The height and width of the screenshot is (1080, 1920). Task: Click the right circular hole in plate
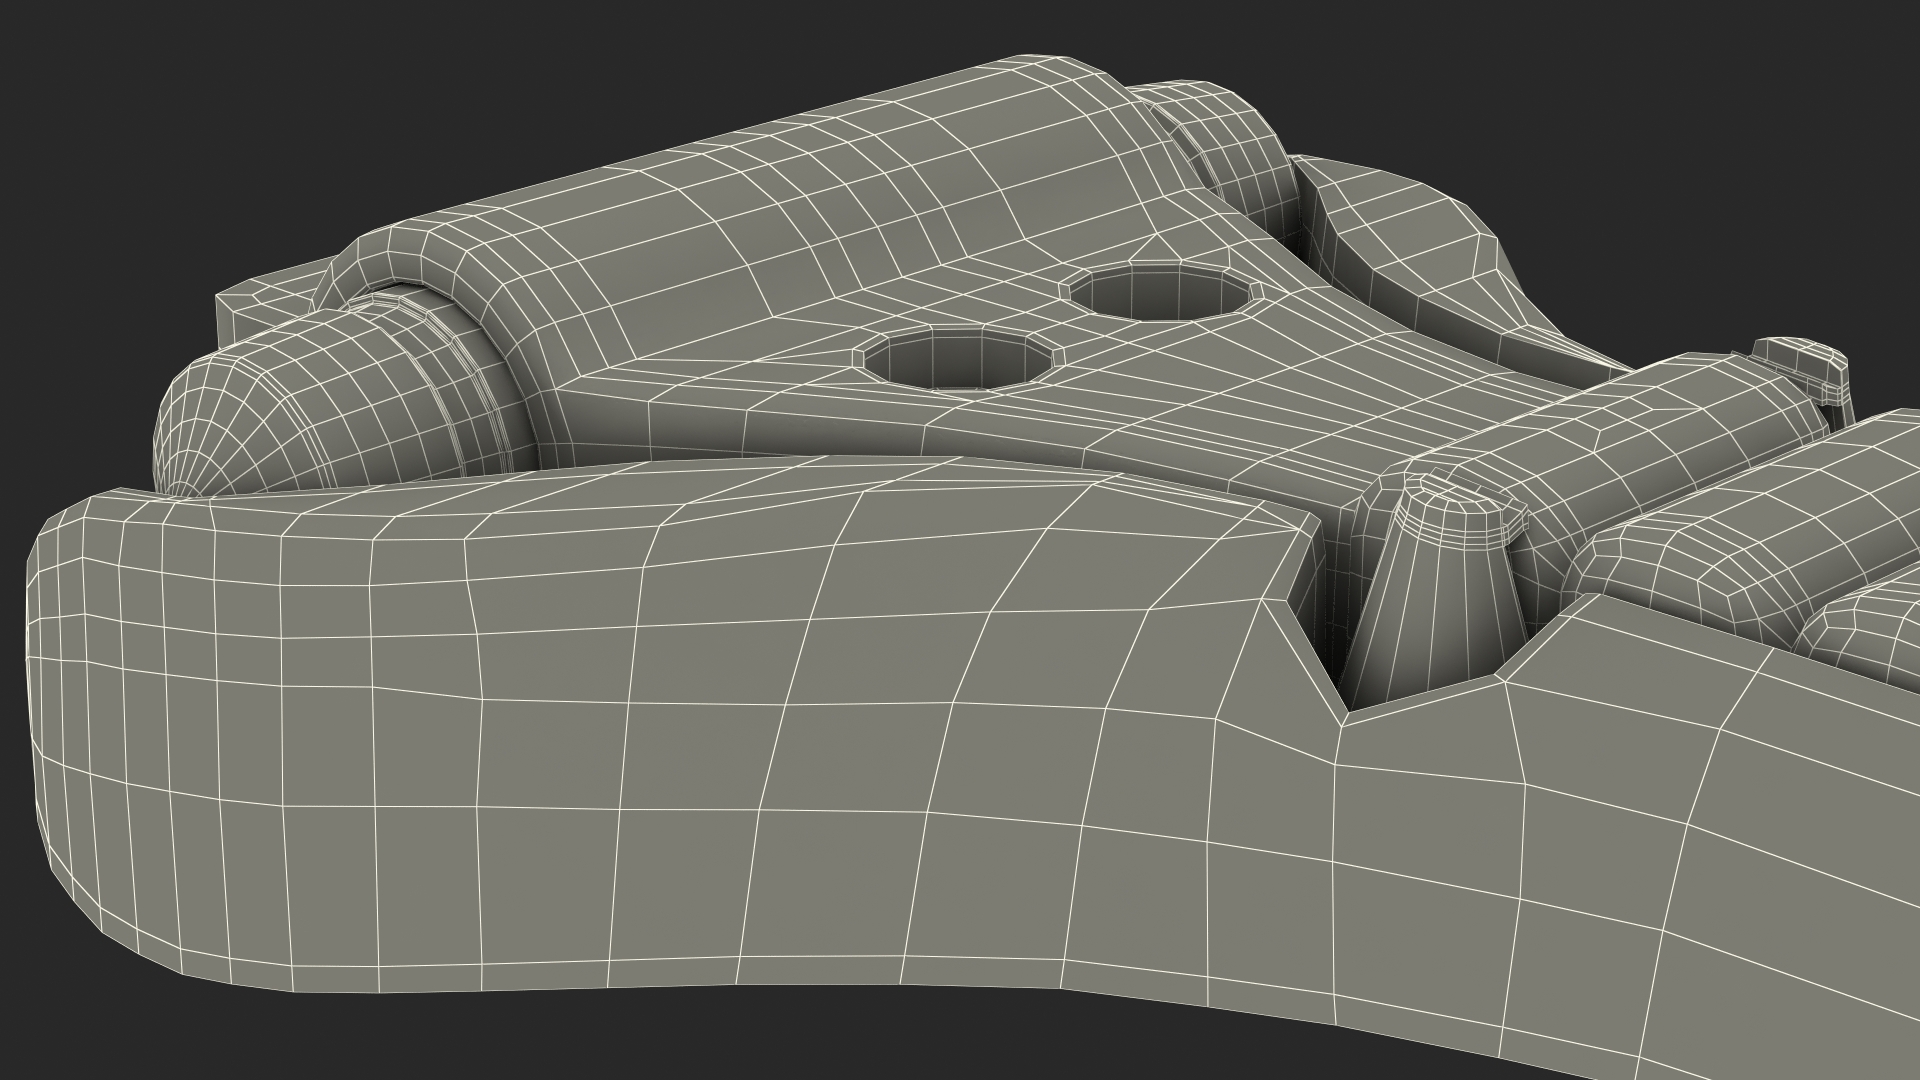point(1160,294)
